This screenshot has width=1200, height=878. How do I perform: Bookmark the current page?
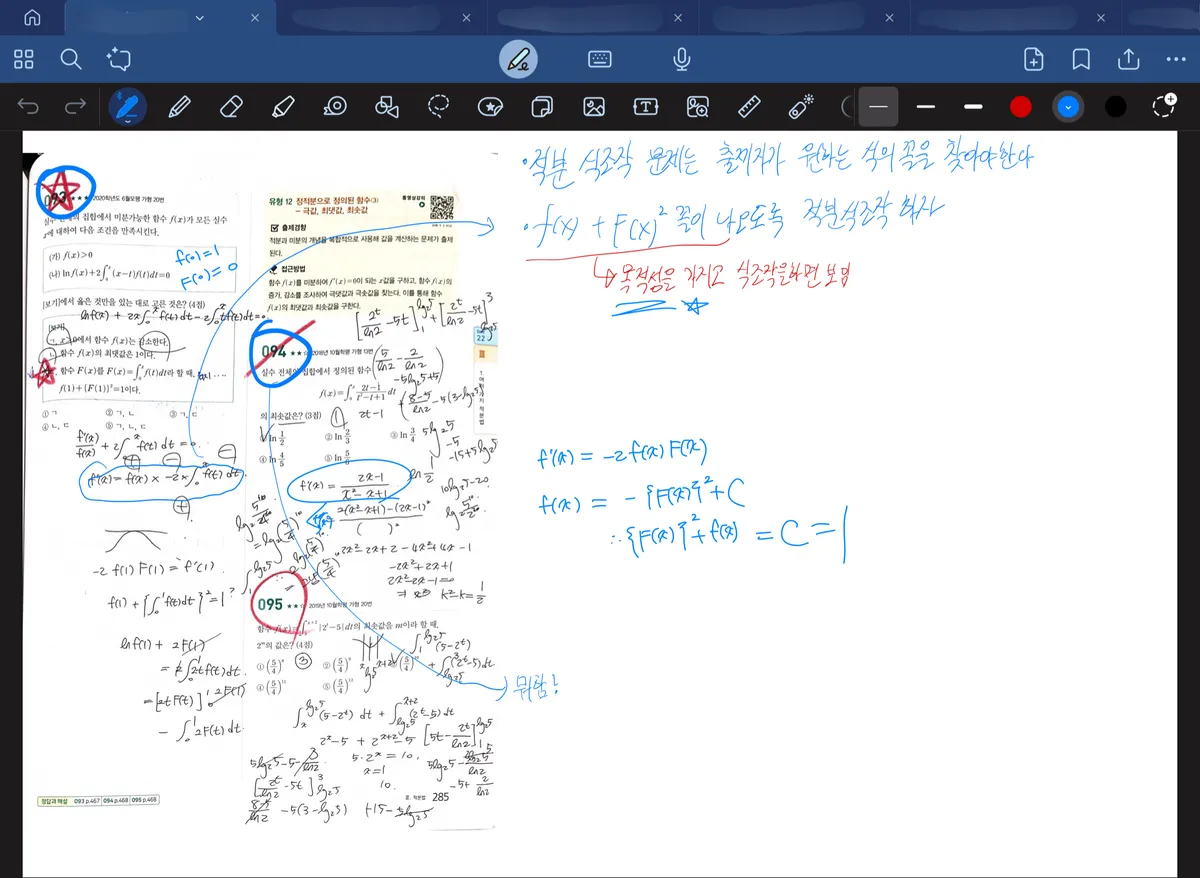pyautogui.click(x=1081, y=60)
